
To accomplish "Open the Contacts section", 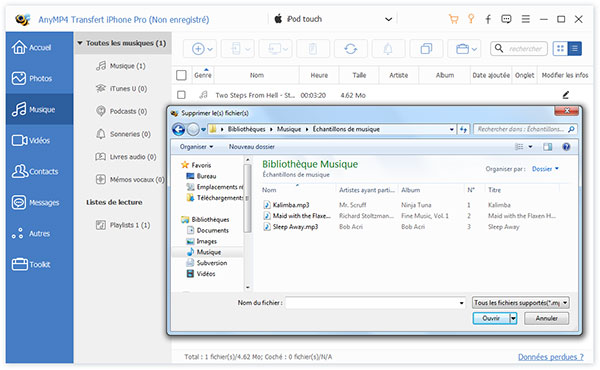I will point(39,171).
